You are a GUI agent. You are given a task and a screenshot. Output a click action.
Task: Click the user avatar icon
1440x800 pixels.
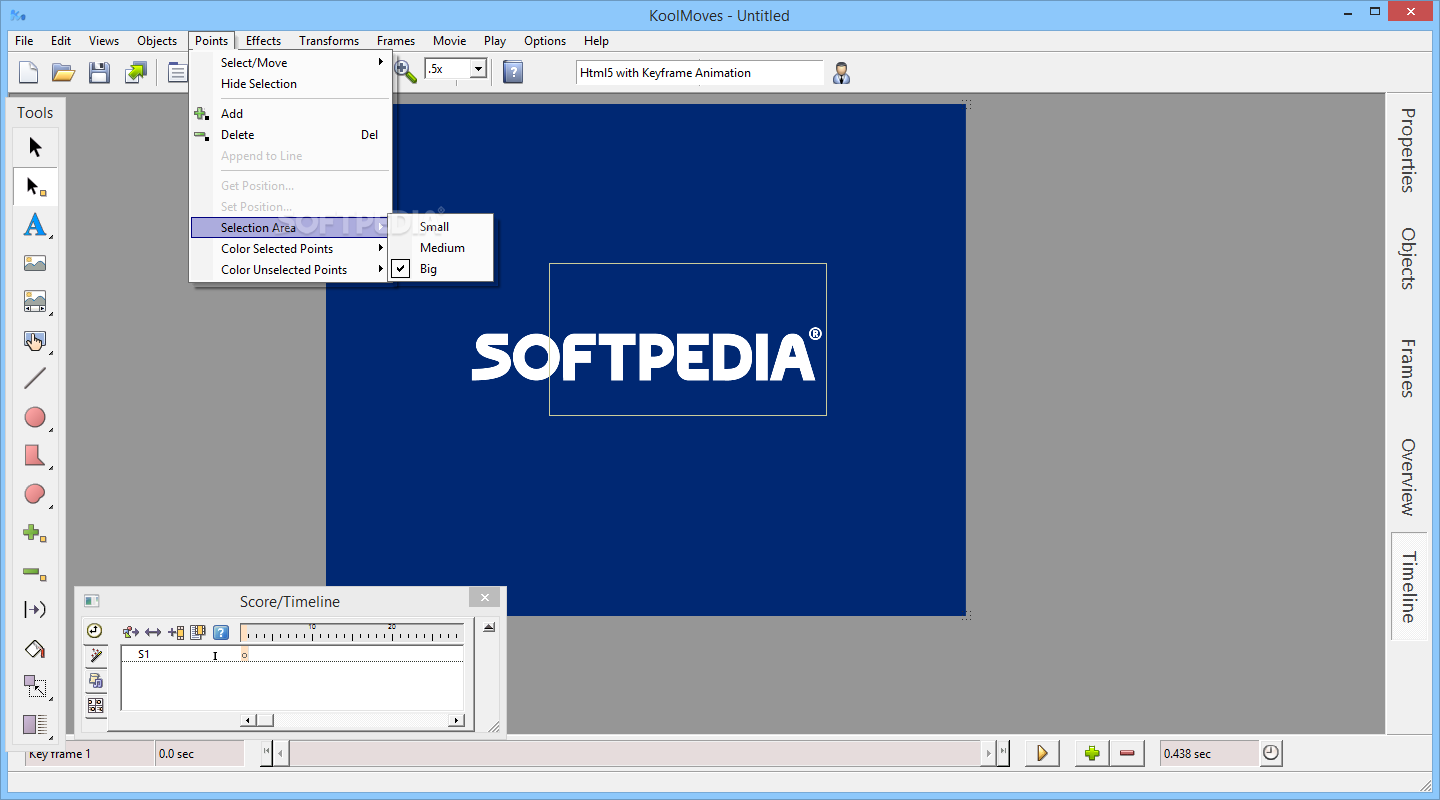(x=841, y=73)
